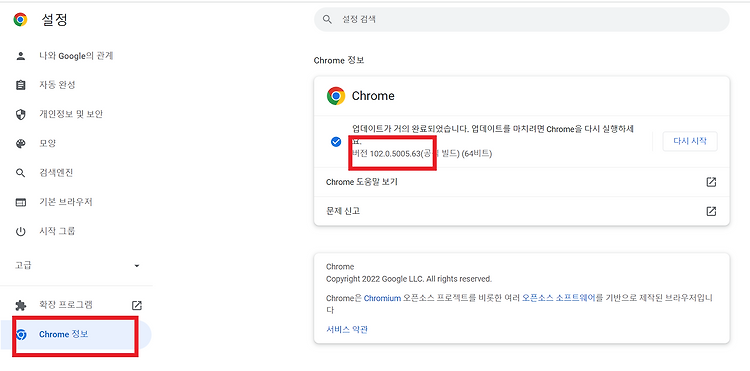Click the Chrome logo beside 설정 title

(x=20, y=20)
